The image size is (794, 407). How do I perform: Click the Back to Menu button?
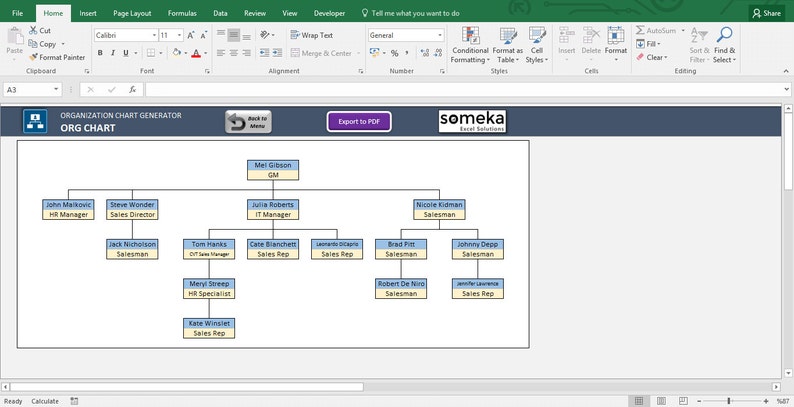point(248,122)
